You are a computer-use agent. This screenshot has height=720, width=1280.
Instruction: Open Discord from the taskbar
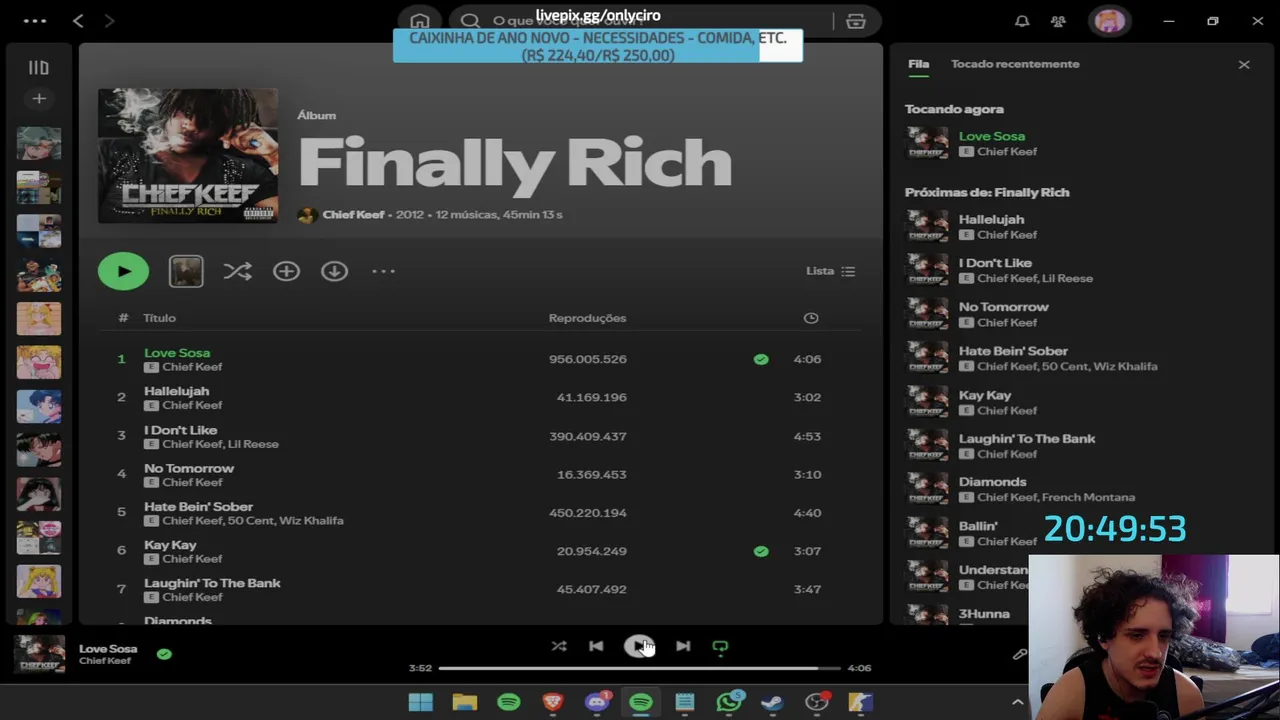tap(597, 702)
